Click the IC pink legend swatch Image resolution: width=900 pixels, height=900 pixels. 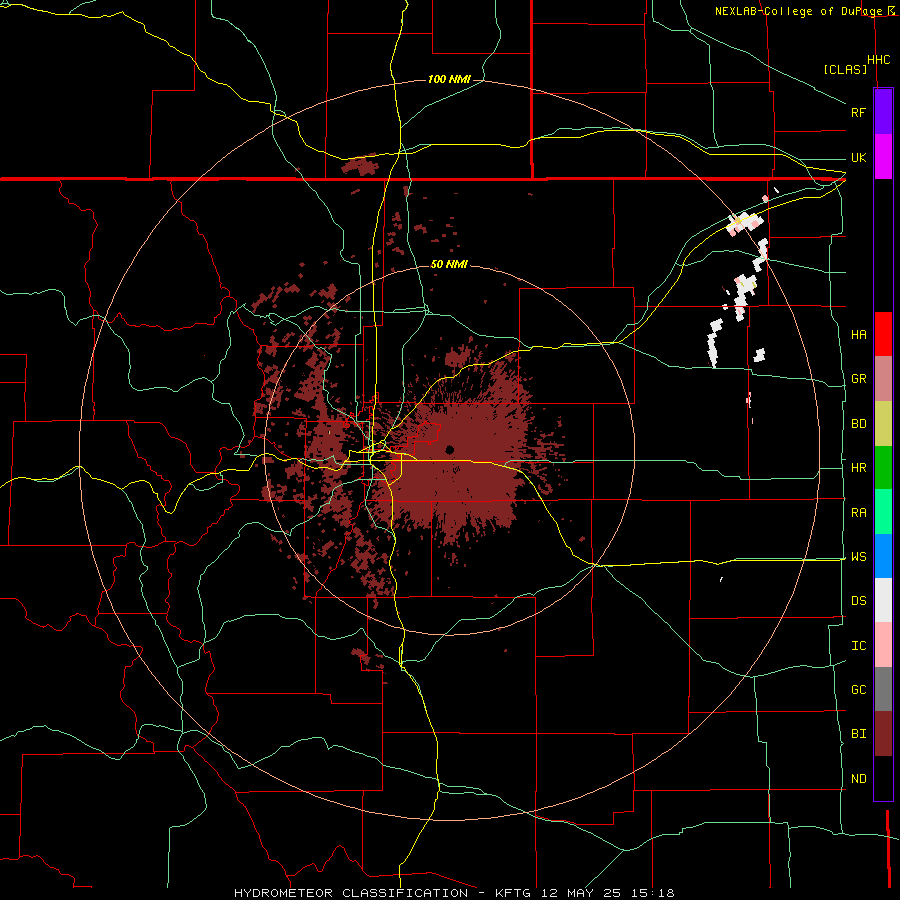click(x=883, y=645)
